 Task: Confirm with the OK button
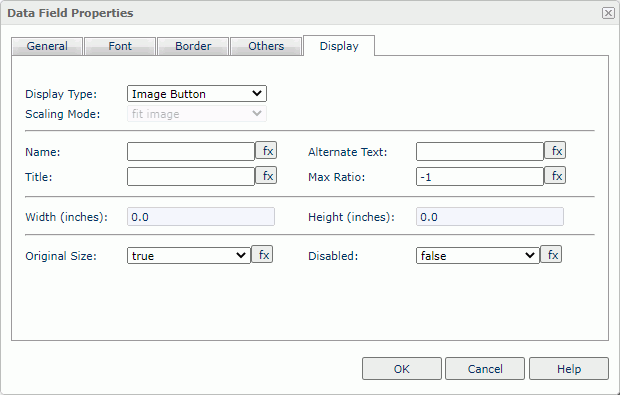coord(402,369)
